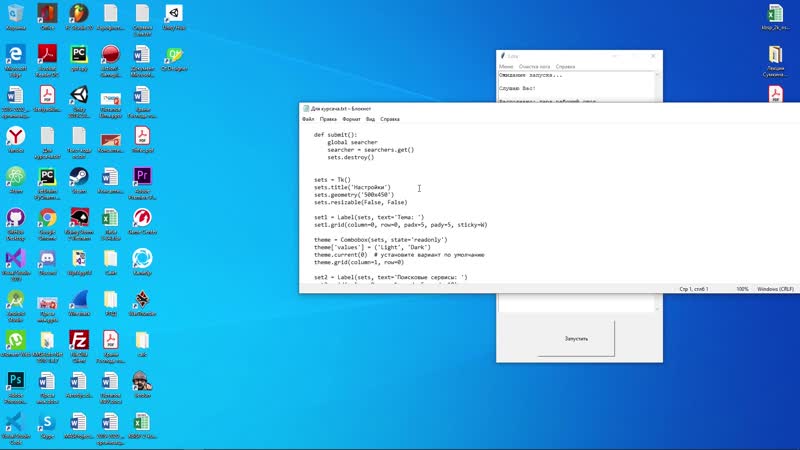The height and width of the screenshot is (450, 800).
Task: Open the Формат menu in Notepad
Action: [351, 119]
